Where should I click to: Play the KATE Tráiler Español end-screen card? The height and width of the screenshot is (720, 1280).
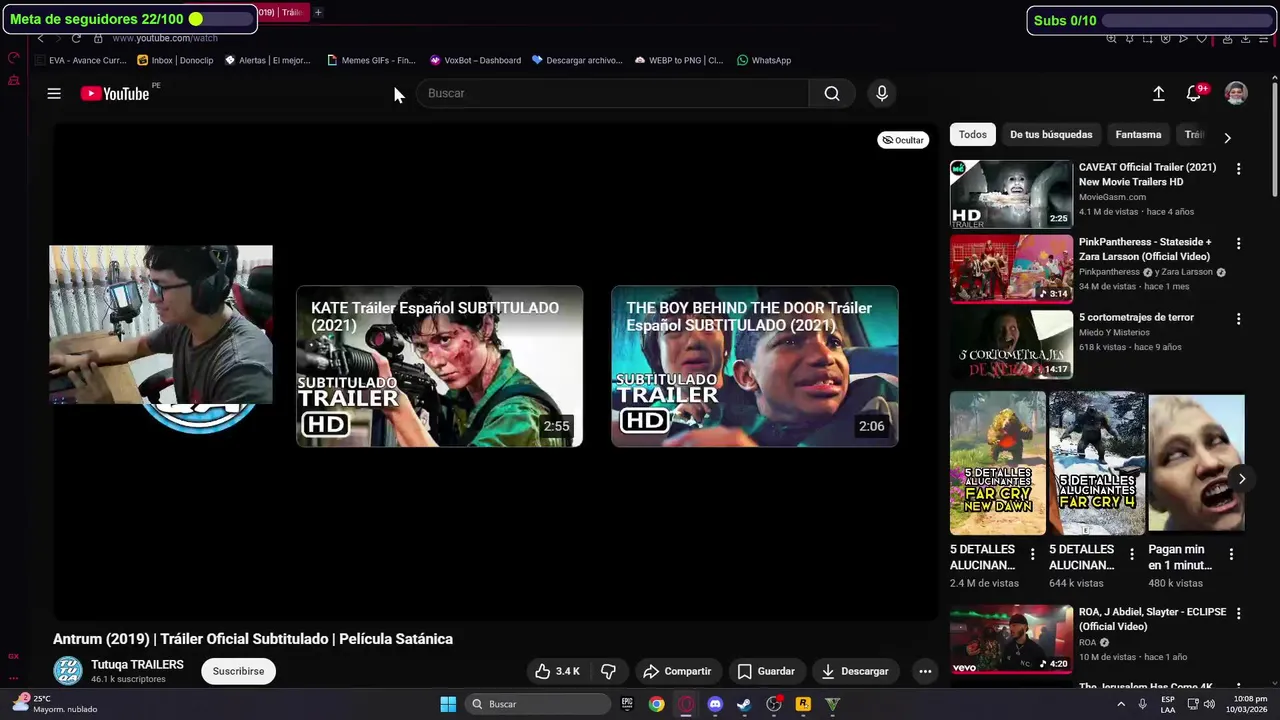tap(439, 366)
